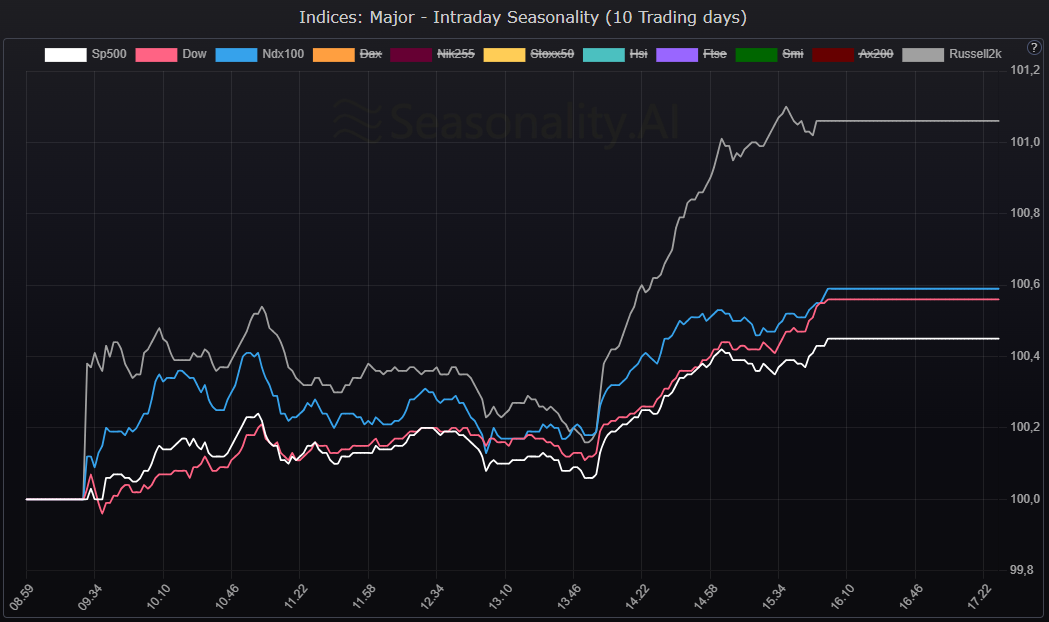Click the 13.10 time axis label
Viewport: 1049px width, 622px height.
500,597
